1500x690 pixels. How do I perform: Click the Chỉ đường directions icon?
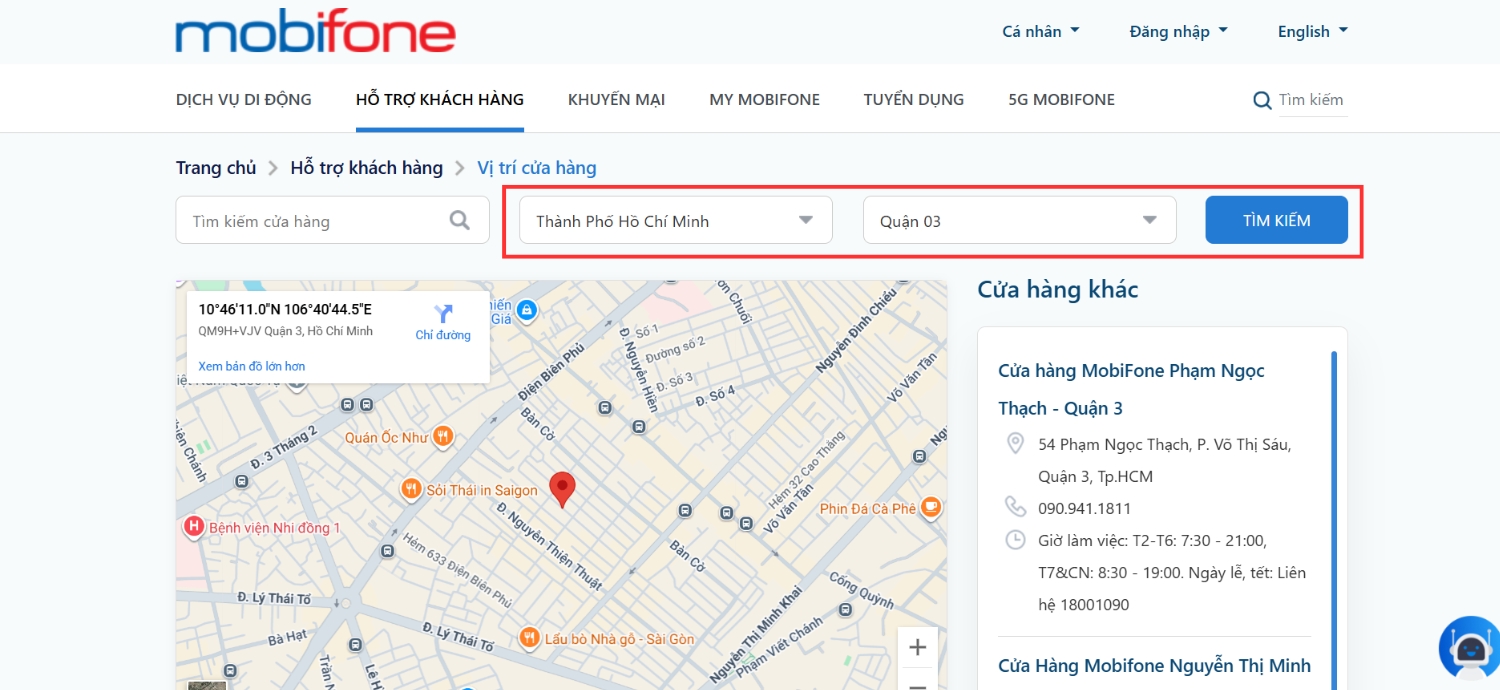coord(443,313)
